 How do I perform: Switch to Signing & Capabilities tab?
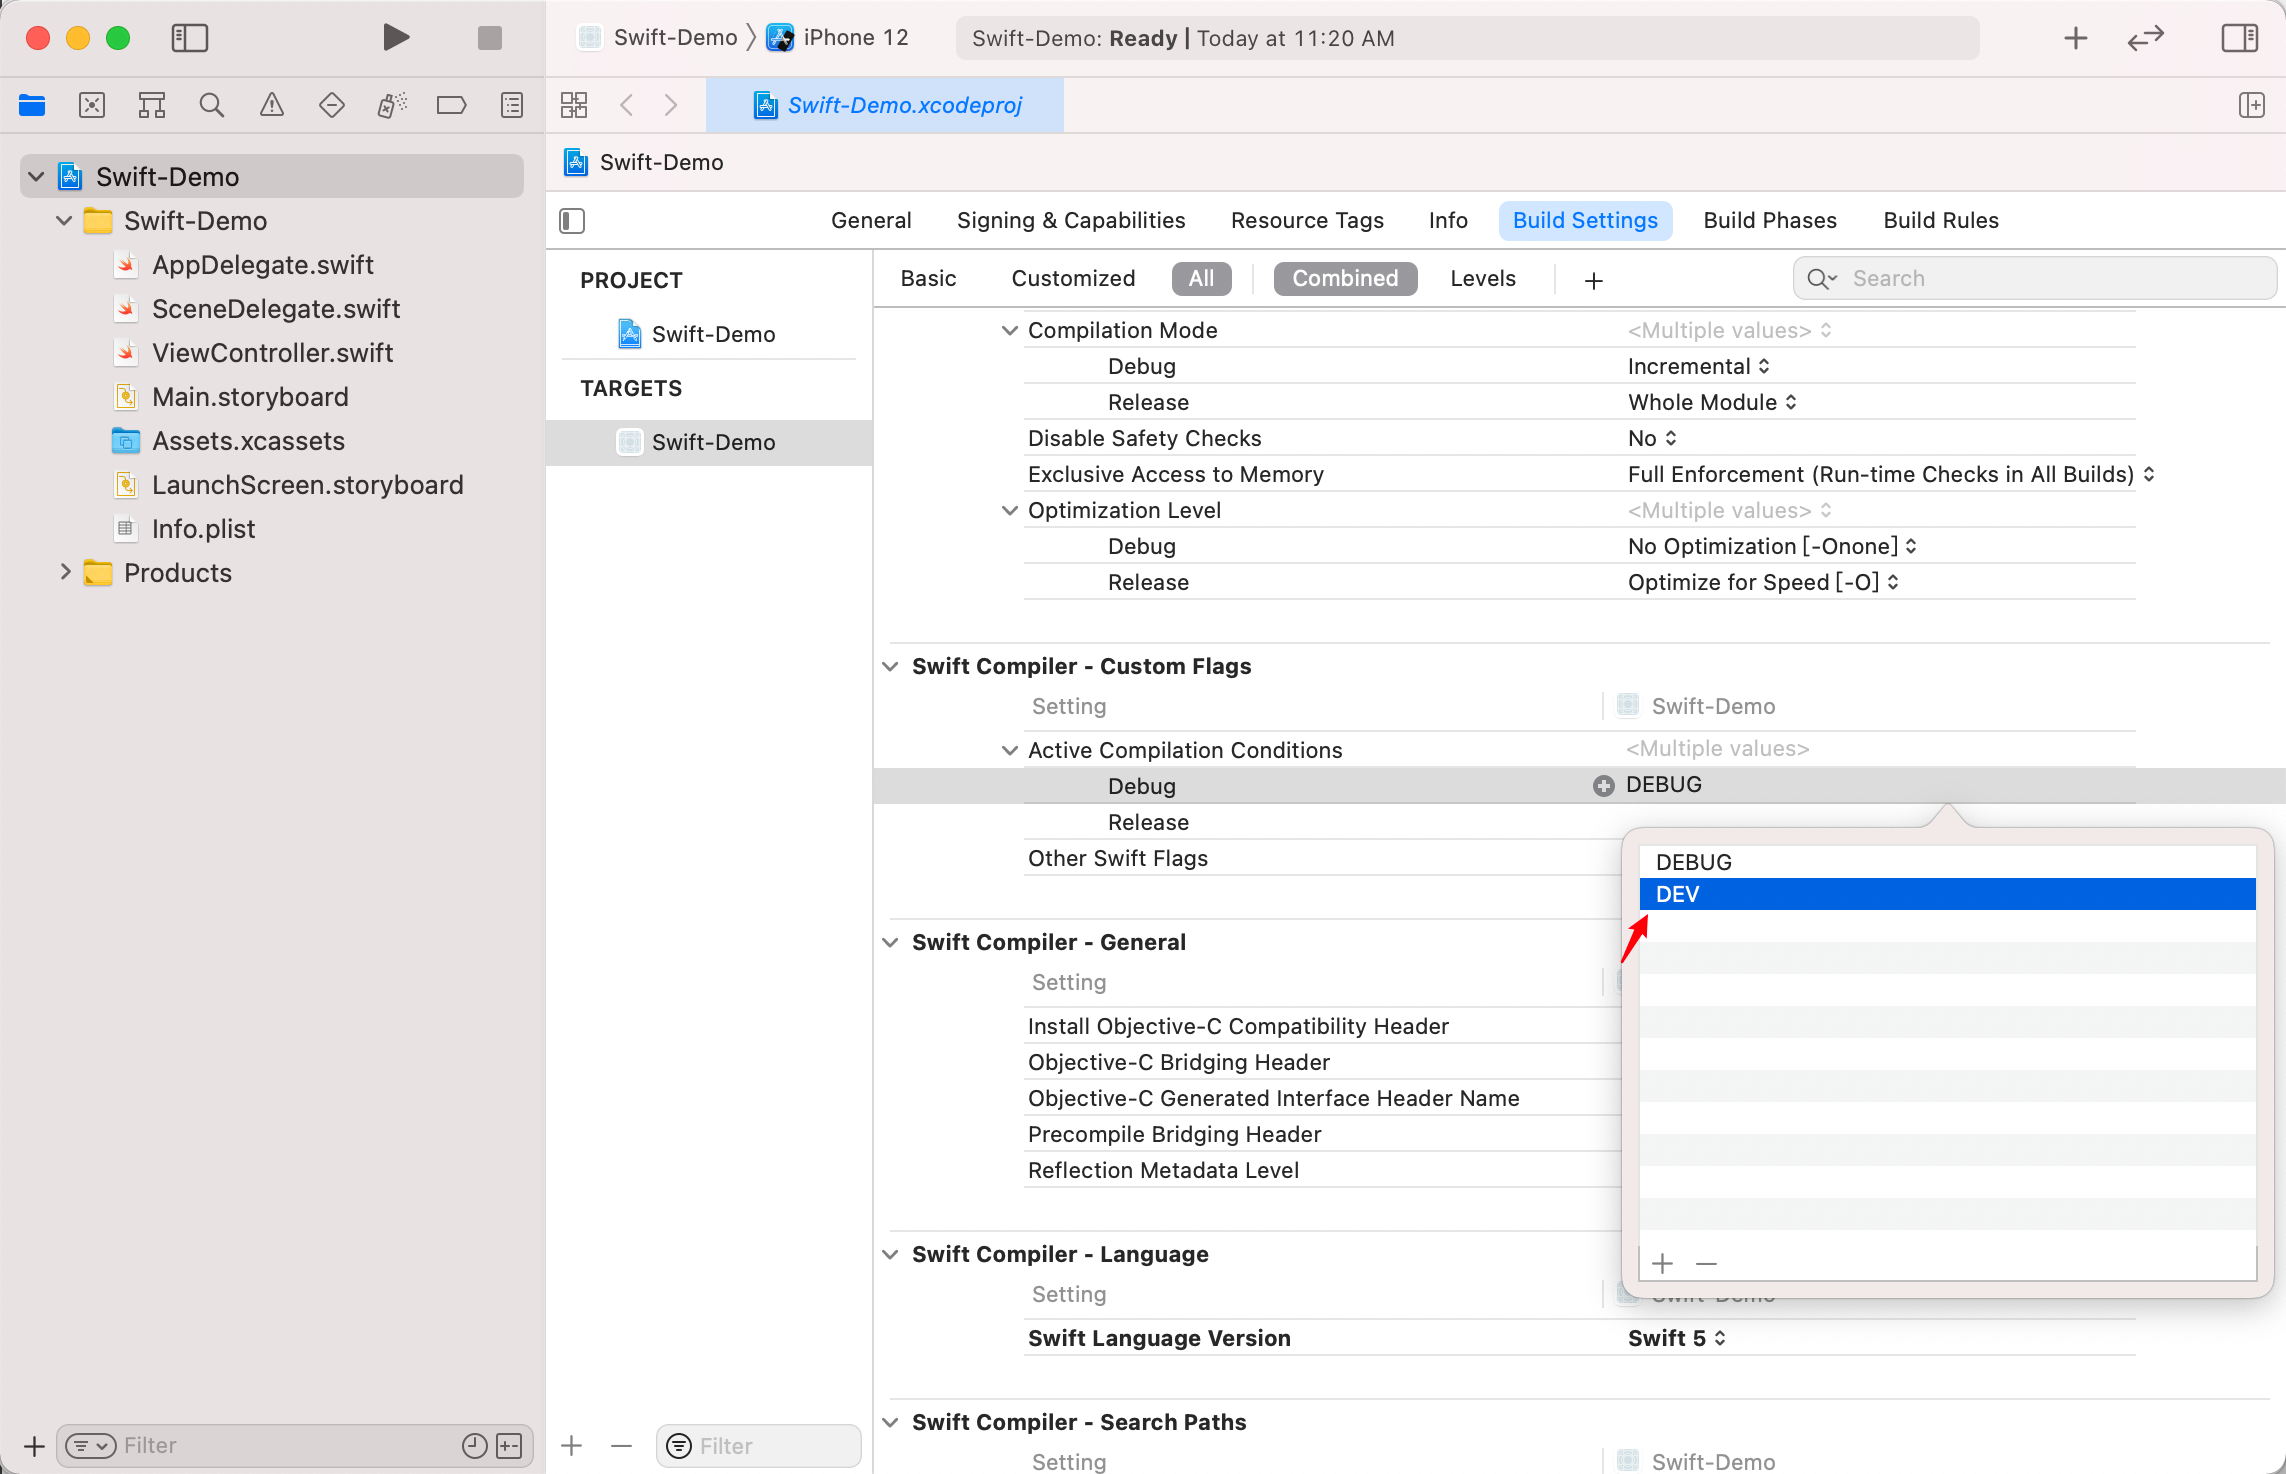[1070, 221]
